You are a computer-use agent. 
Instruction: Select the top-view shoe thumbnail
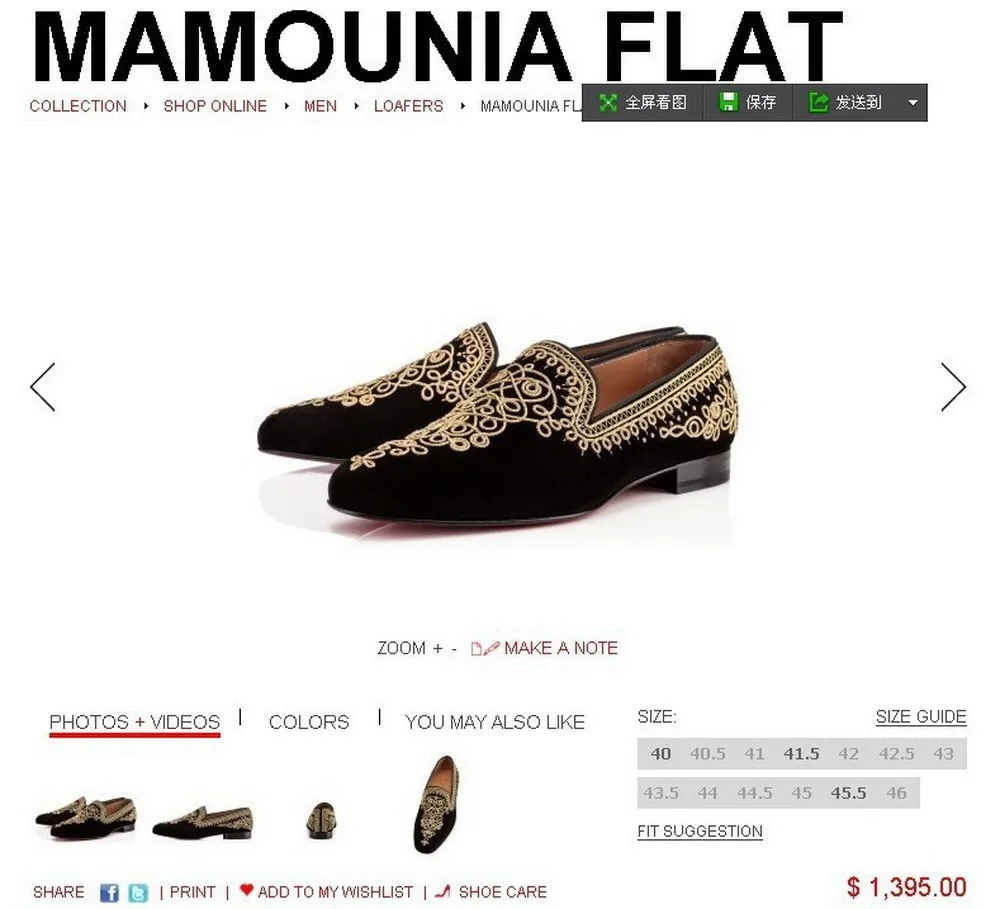click(437, 803)
